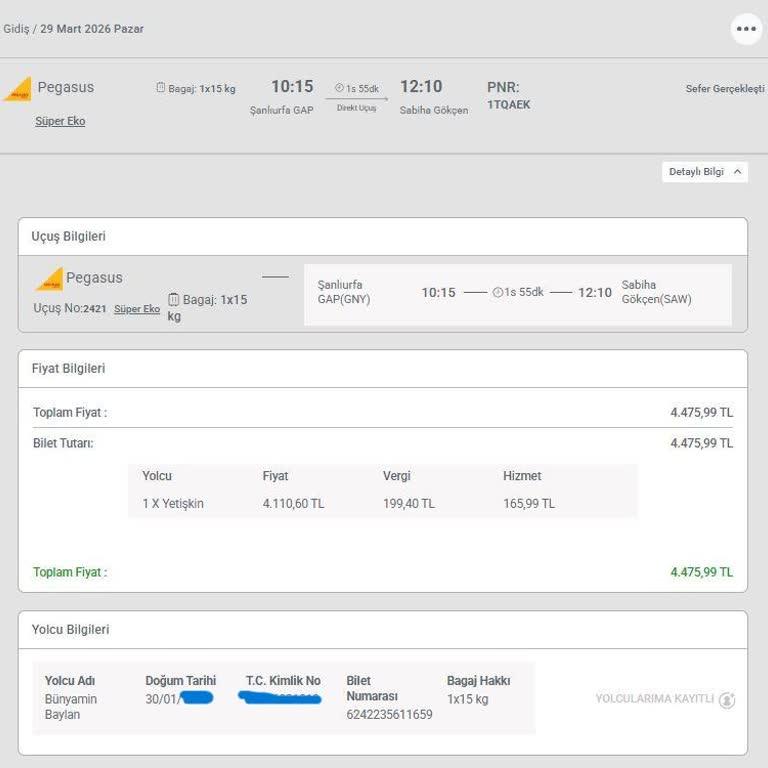Open the Süper Eko link beside Uçuş No
Screen dimensions: 768x768
tap(137, 309)
